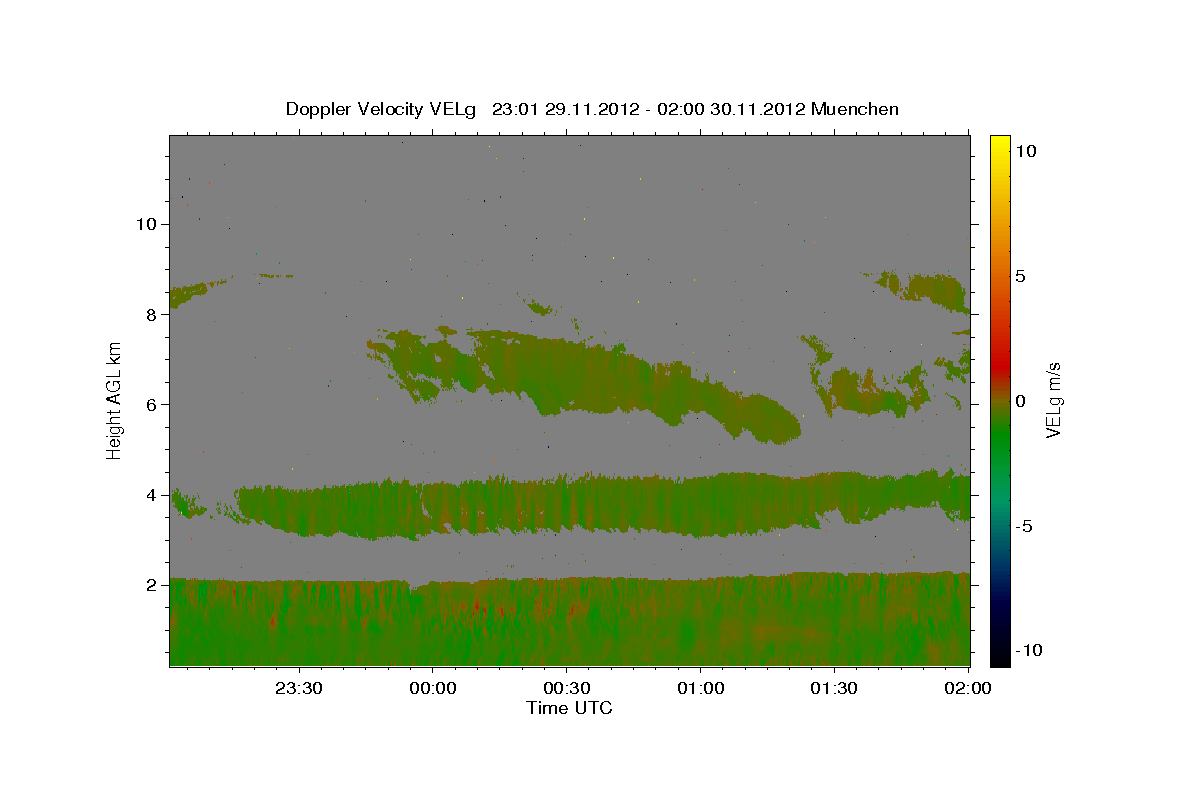The width and height of the screenshot is (1200, 800).
Task: Click the colorbar tick label "0"
Action: click(1023, 401)
